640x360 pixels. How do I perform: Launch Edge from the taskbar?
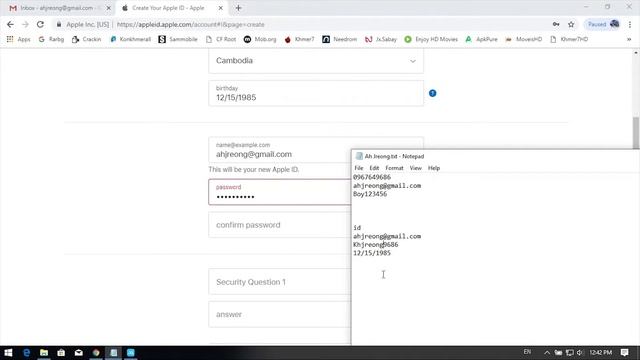(x=27, y=353)
